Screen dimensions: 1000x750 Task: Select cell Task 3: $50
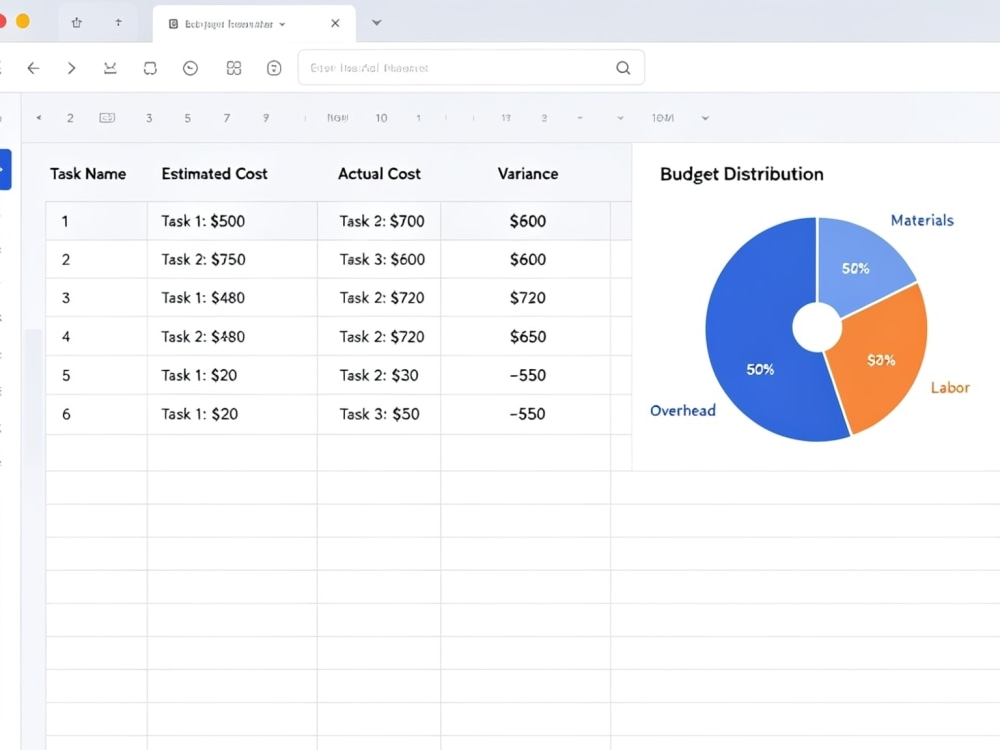[x=379, y=414]
